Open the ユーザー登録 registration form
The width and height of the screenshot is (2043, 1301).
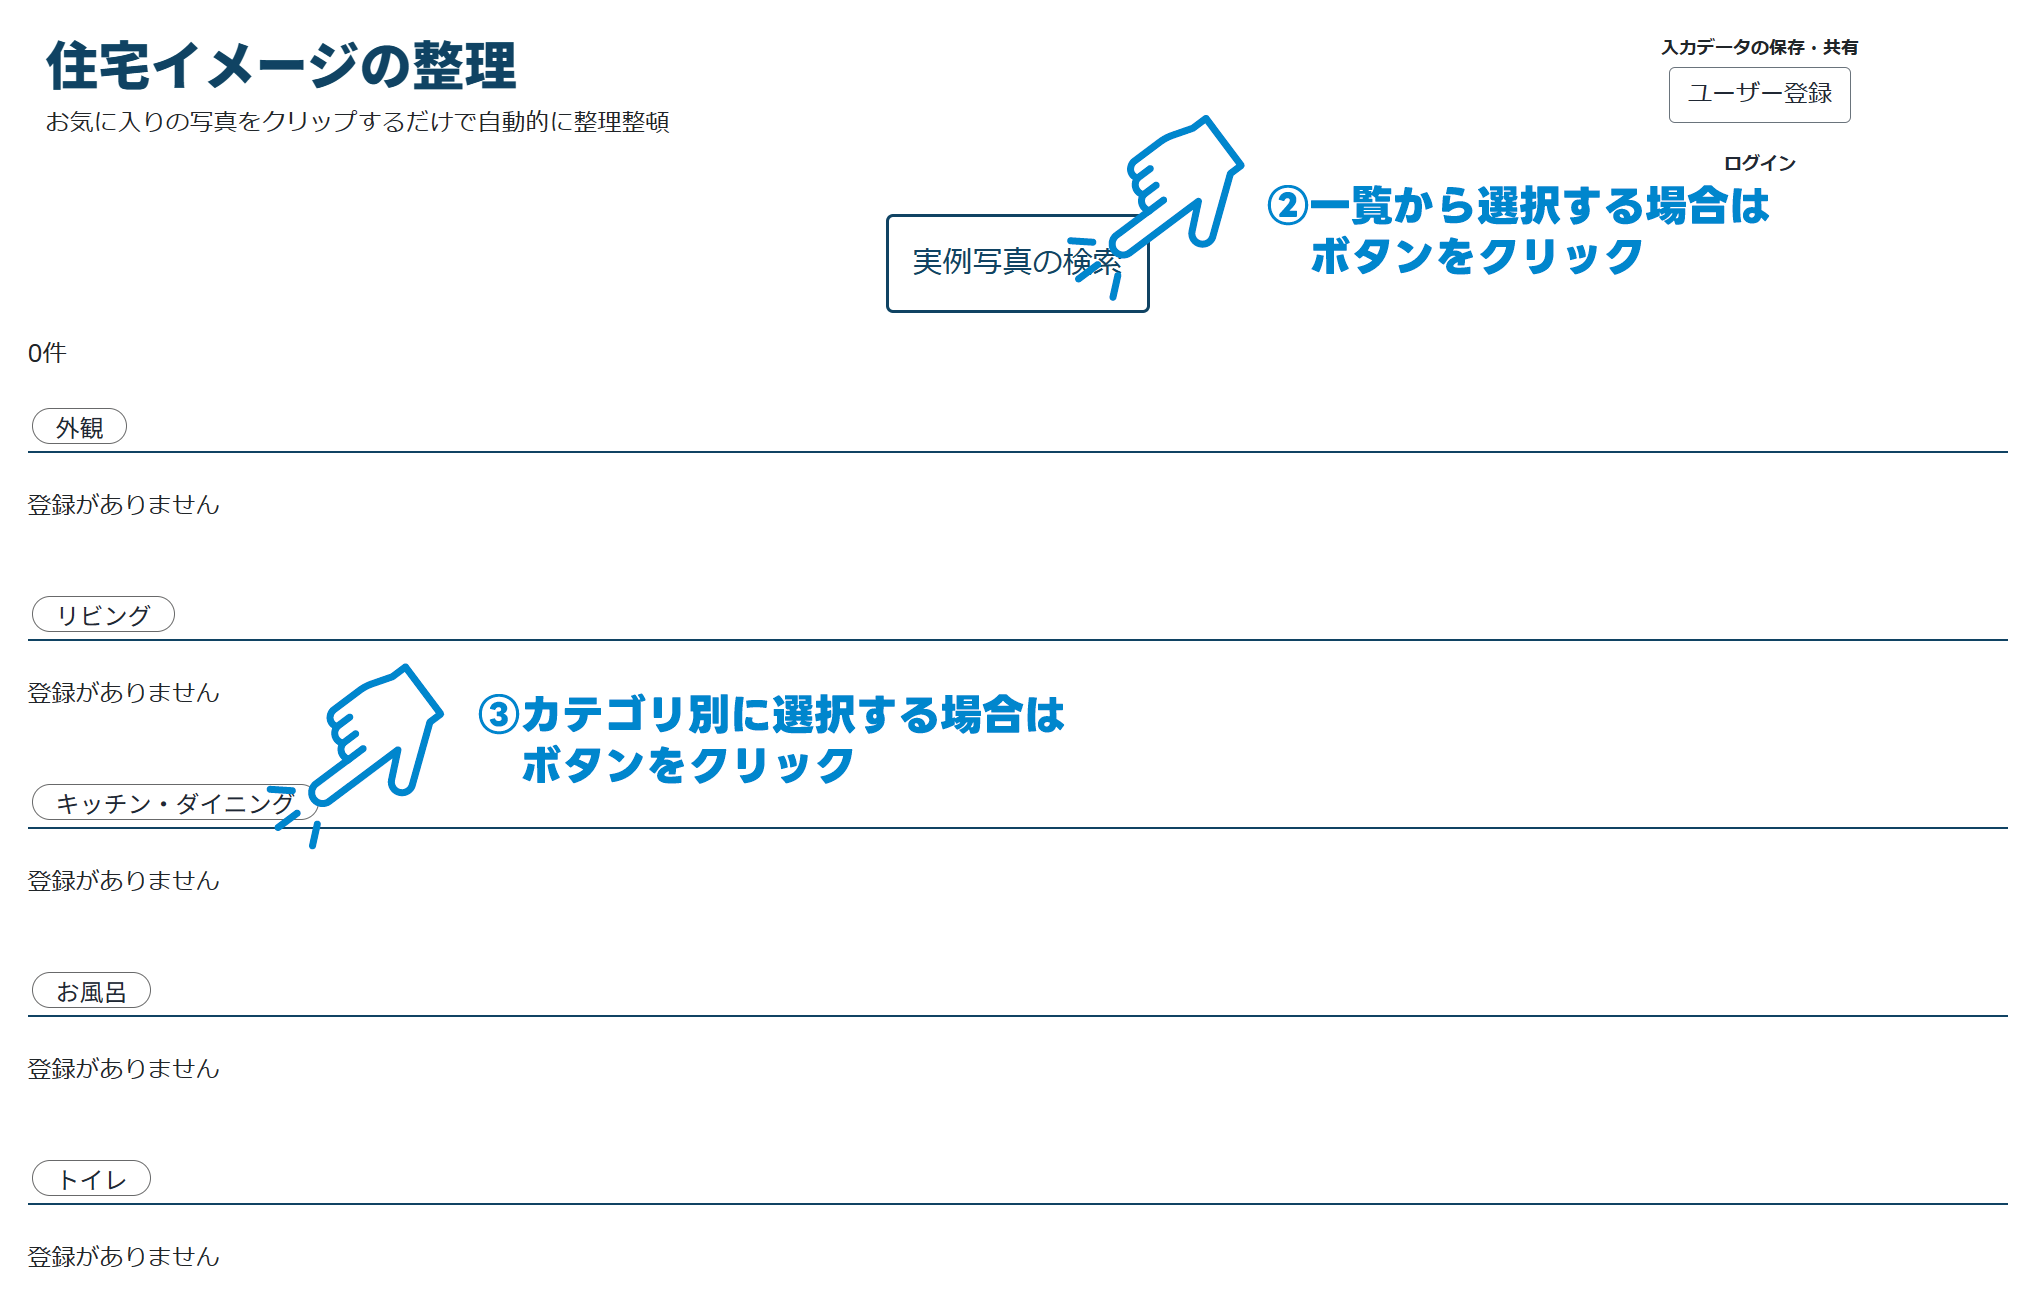[1758, 95]
